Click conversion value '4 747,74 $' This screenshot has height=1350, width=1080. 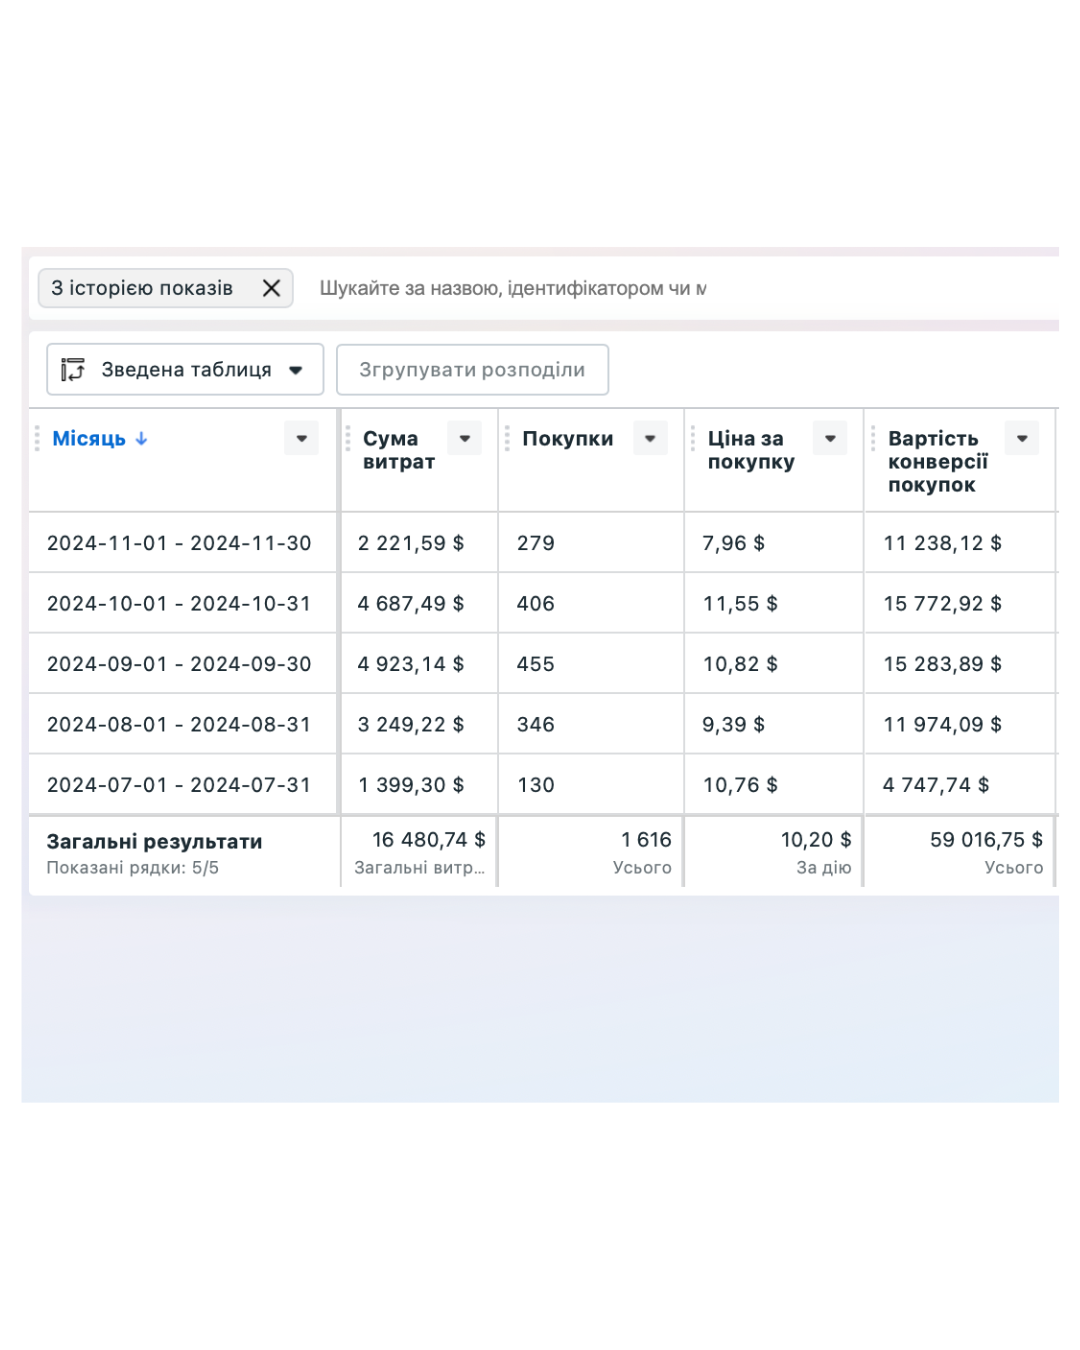[x=936, y=785]
